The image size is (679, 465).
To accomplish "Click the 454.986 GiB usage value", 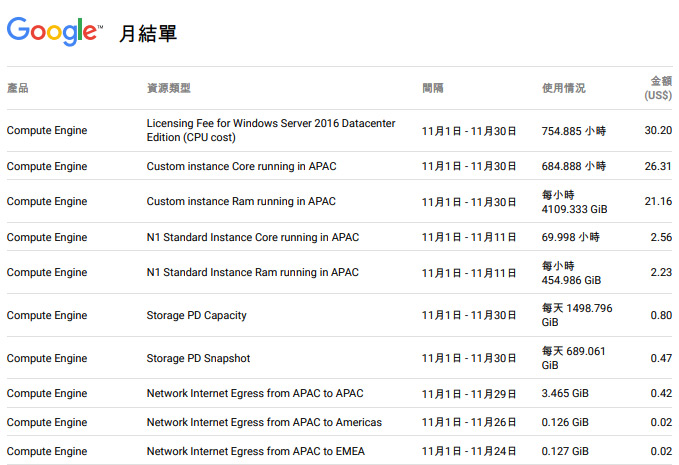I will [x=571, y=273].
